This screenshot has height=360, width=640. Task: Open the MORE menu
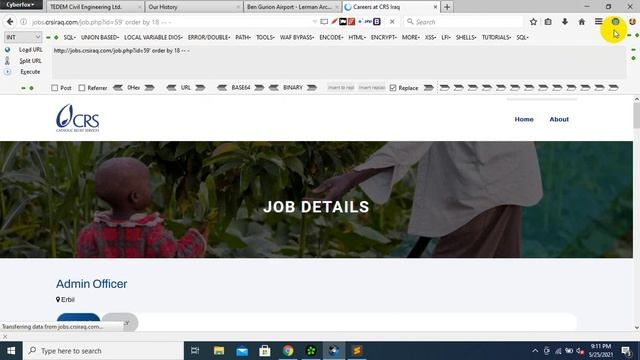coord(411,37)
